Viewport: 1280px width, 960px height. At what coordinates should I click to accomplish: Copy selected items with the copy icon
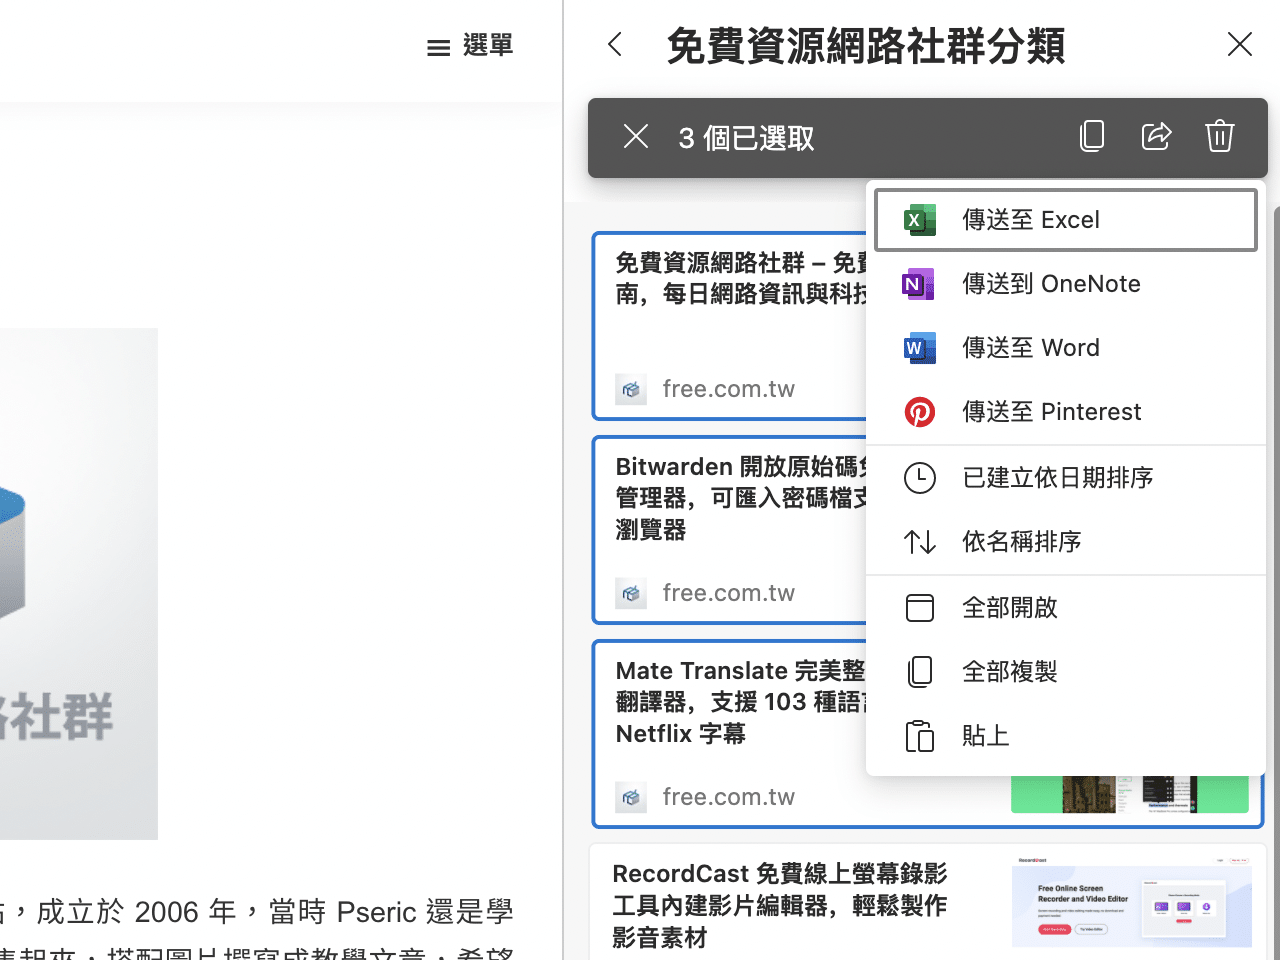pos(1092,136)
